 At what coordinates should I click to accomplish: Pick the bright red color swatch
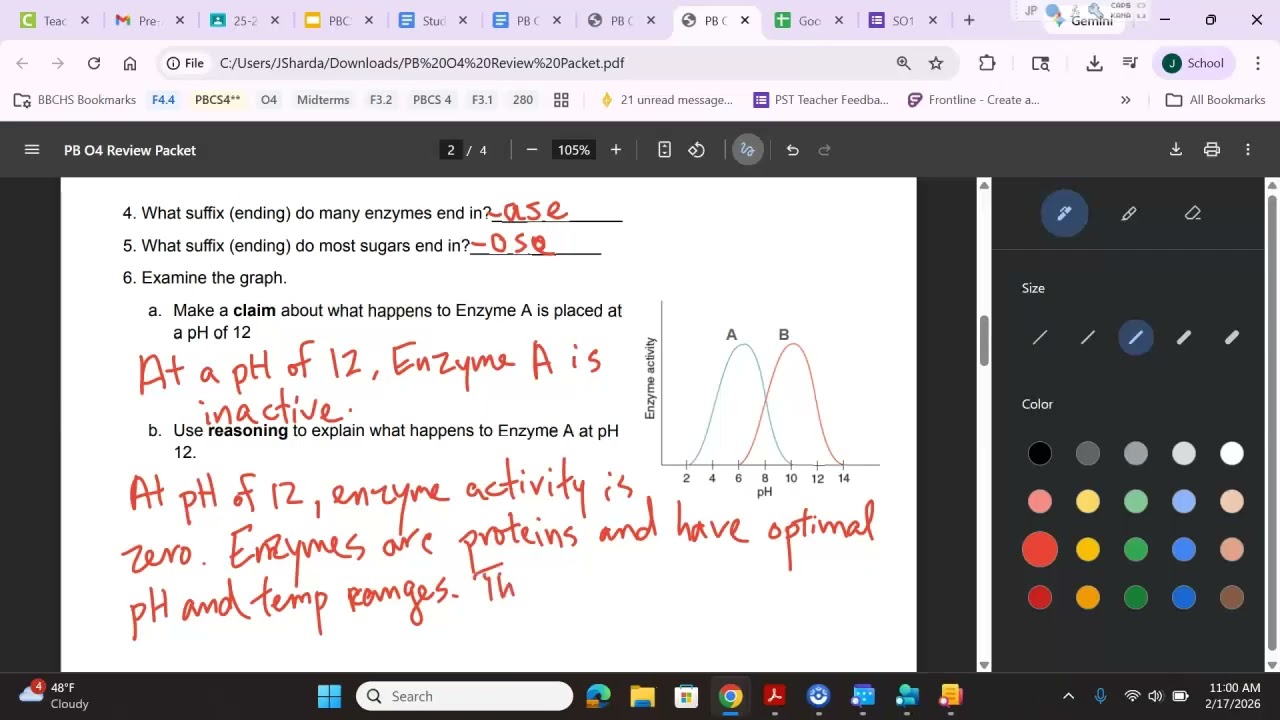click(x=1040, y=549)
